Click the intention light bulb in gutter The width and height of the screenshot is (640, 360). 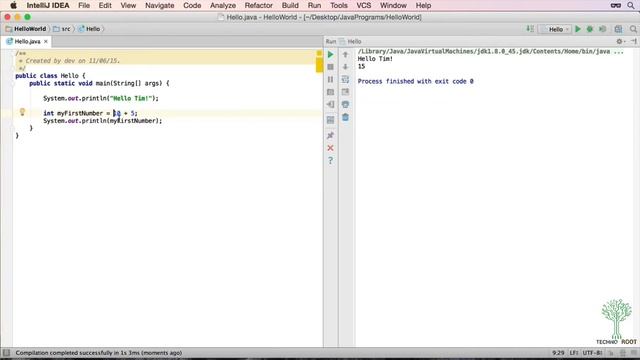click(x=22, y=112)
